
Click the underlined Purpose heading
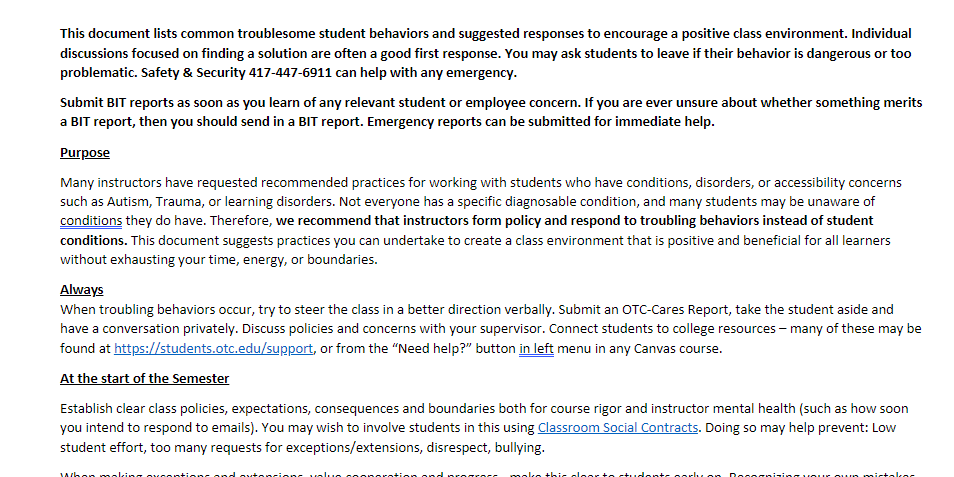(85, 153)
